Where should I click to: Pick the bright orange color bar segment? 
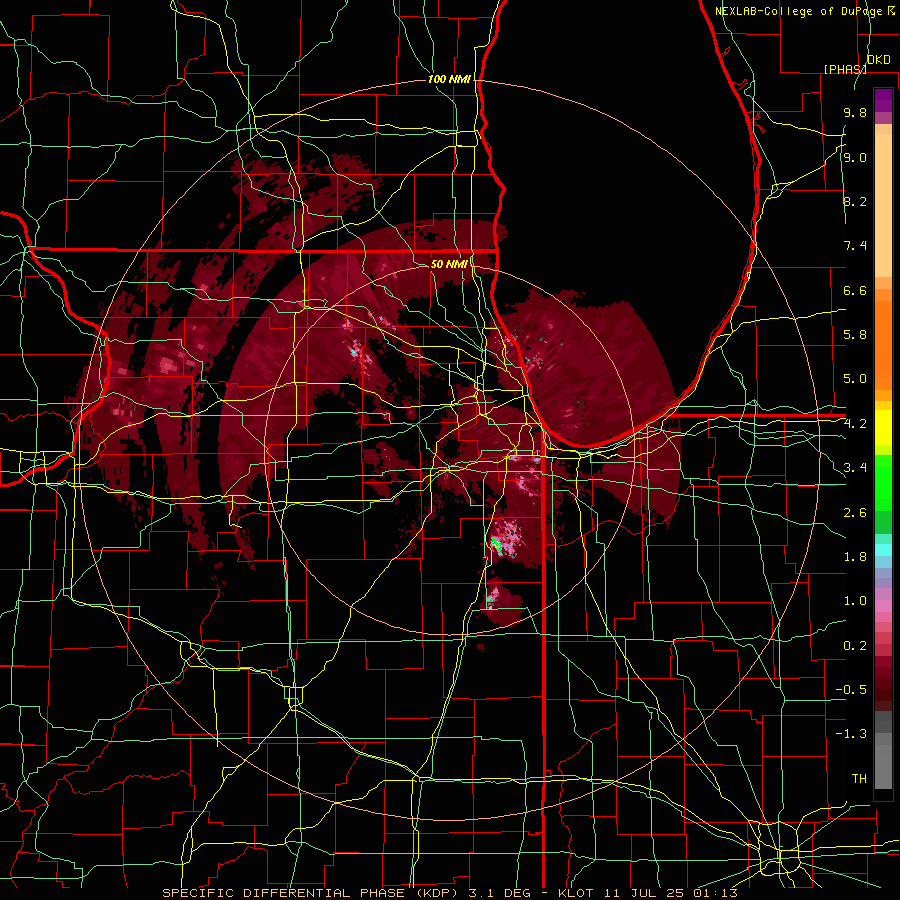tap(883, 345)
